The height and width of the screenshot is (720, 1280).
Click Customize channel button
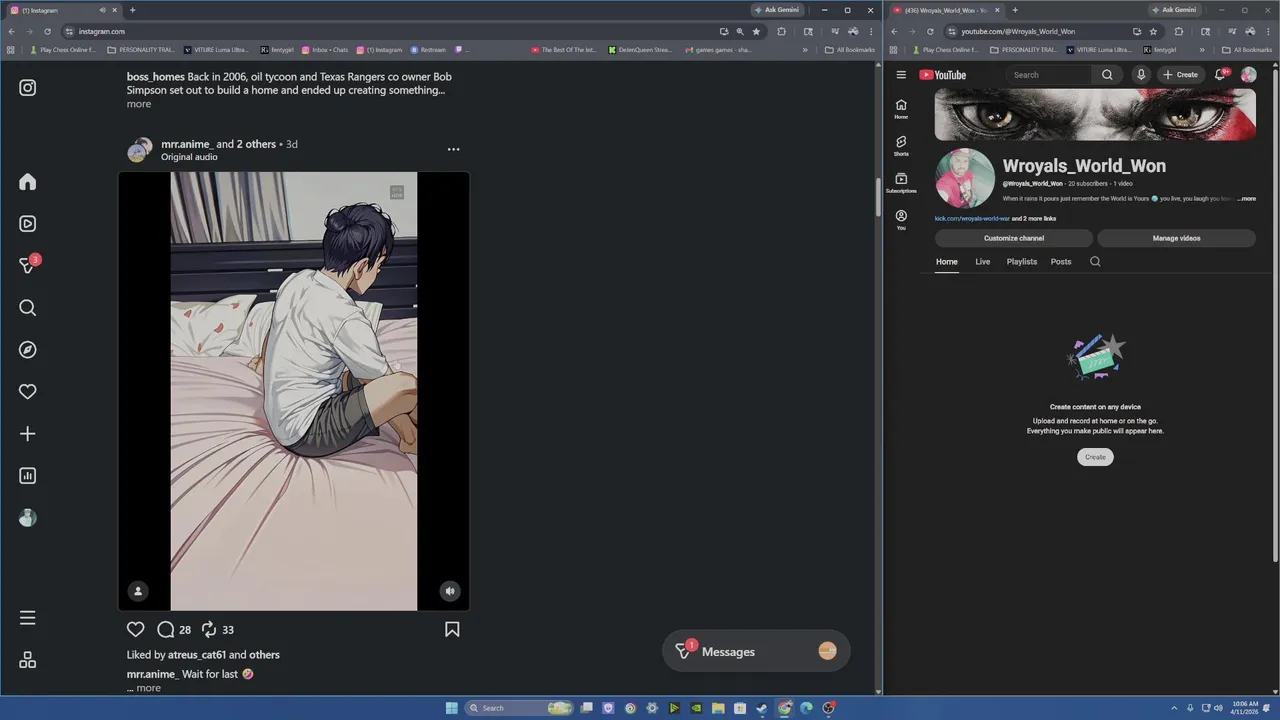[x=1014, y=238]
